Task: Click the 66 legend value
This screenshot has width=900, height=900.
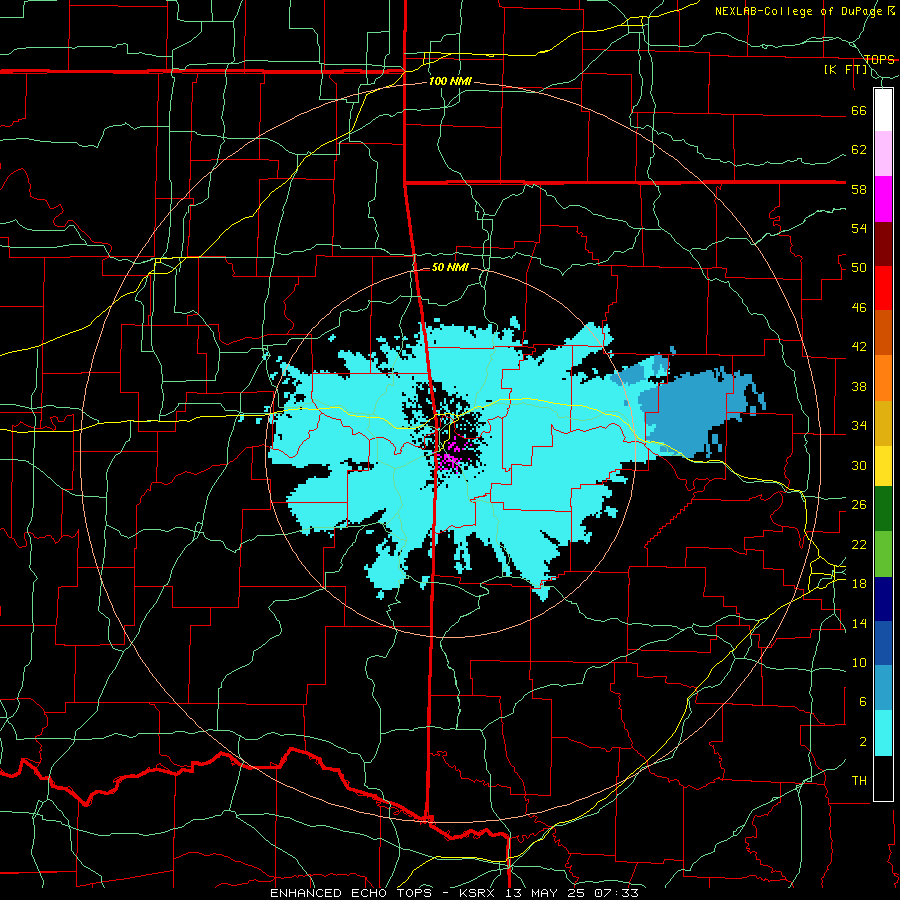Action: click(x=859, y=110)
